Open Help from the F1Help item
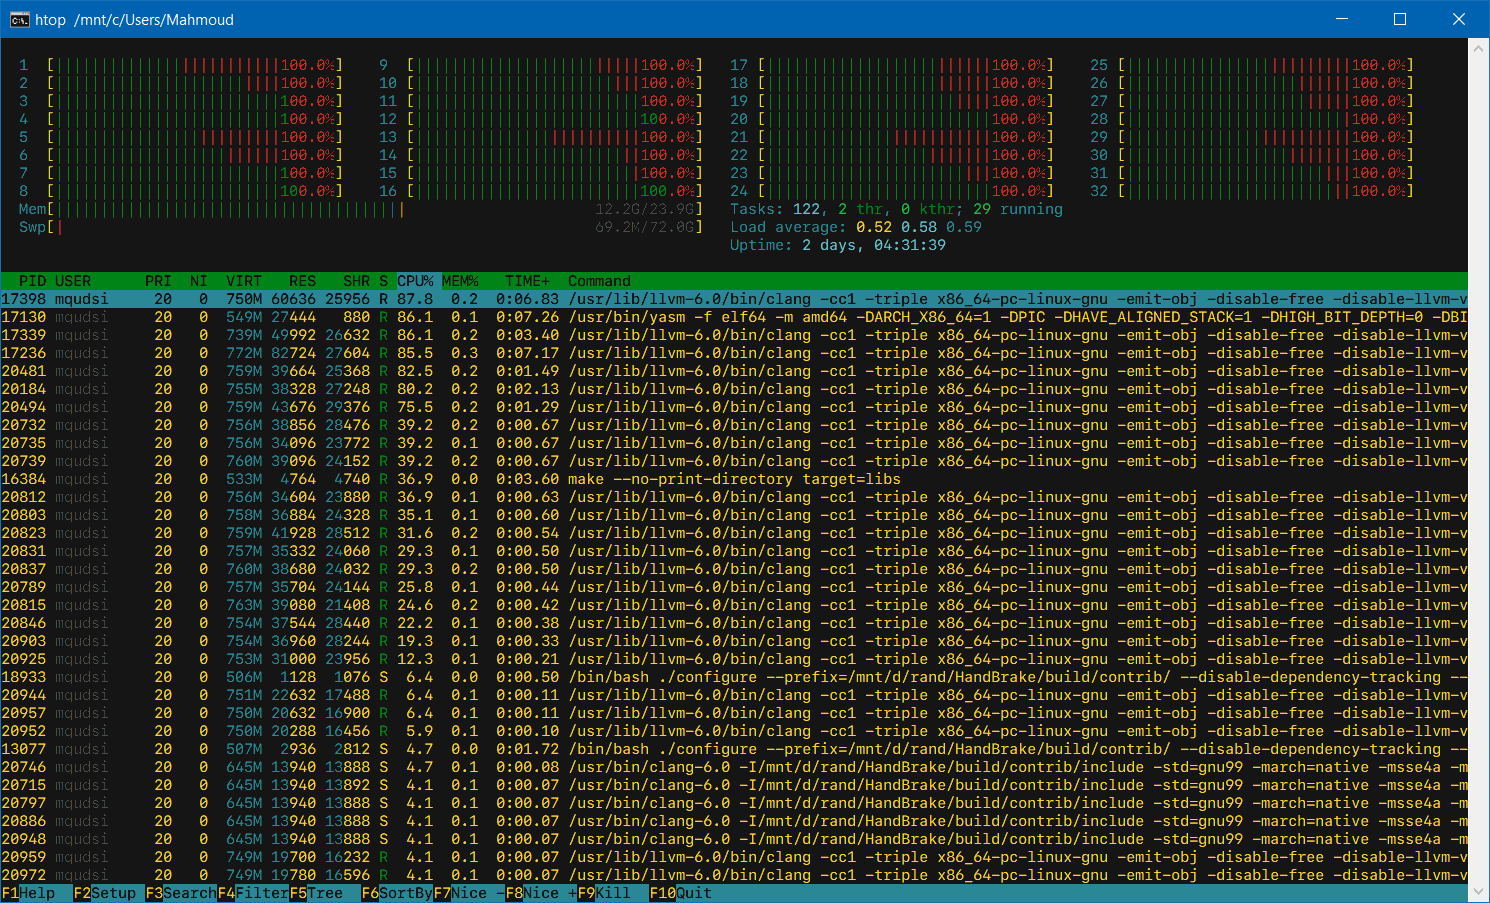 [x=30, y=893]
